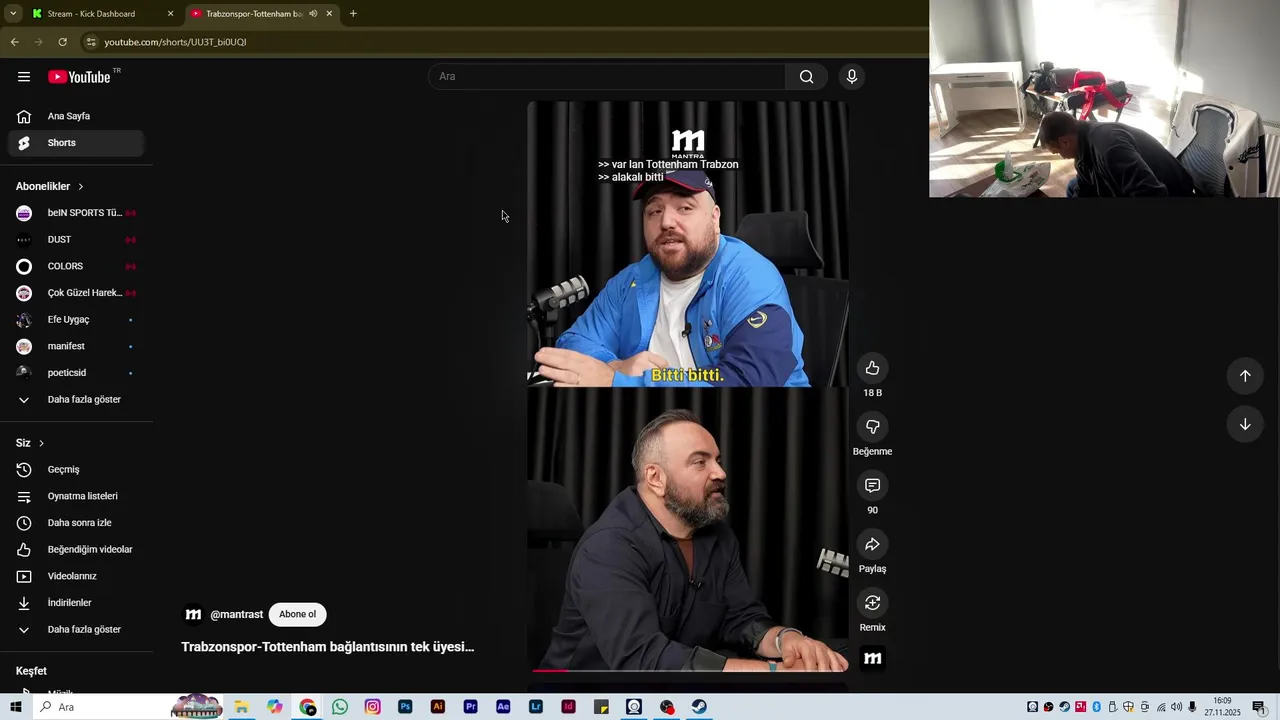Navigate back in the browser
Viewport: 1280px width, 720px height.
14,42
